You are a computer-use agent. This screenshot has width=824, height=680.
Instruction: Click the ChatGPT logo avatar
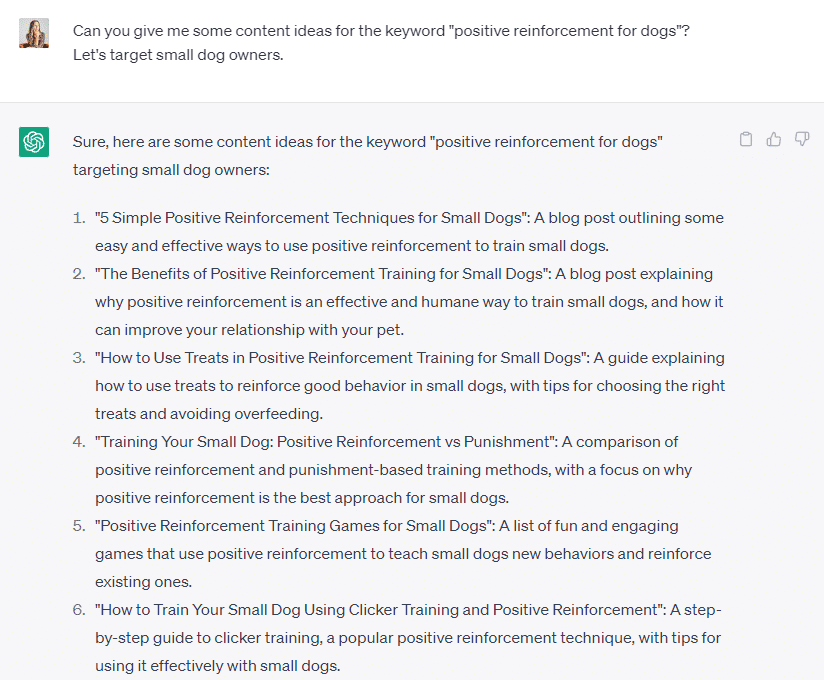coord(34,142)
